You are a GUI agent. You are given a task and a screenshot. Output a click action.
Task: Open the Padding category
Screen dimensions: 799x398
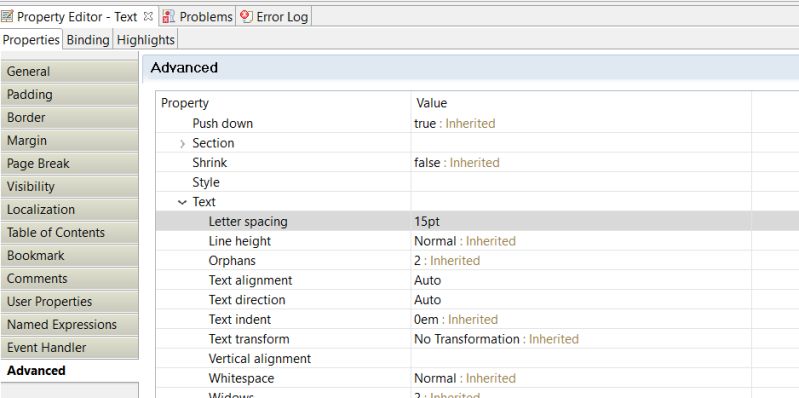click(x=69, y=95)
